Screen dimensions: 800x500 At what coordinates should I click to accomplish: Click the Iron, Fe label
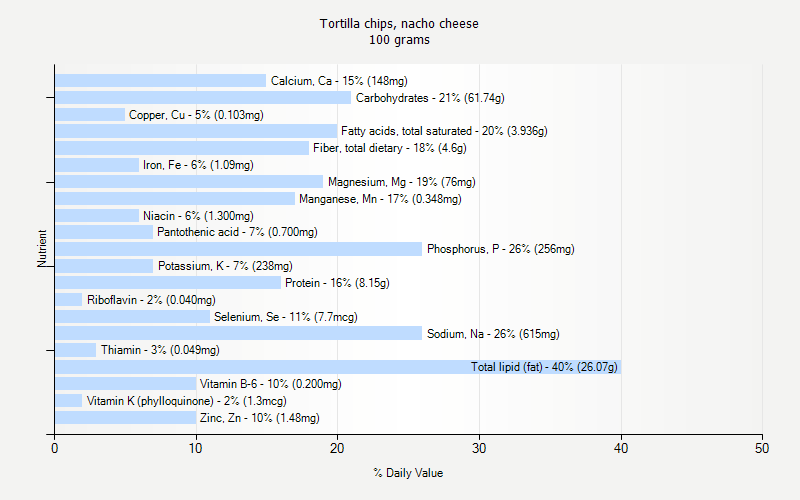pos(198,165)
